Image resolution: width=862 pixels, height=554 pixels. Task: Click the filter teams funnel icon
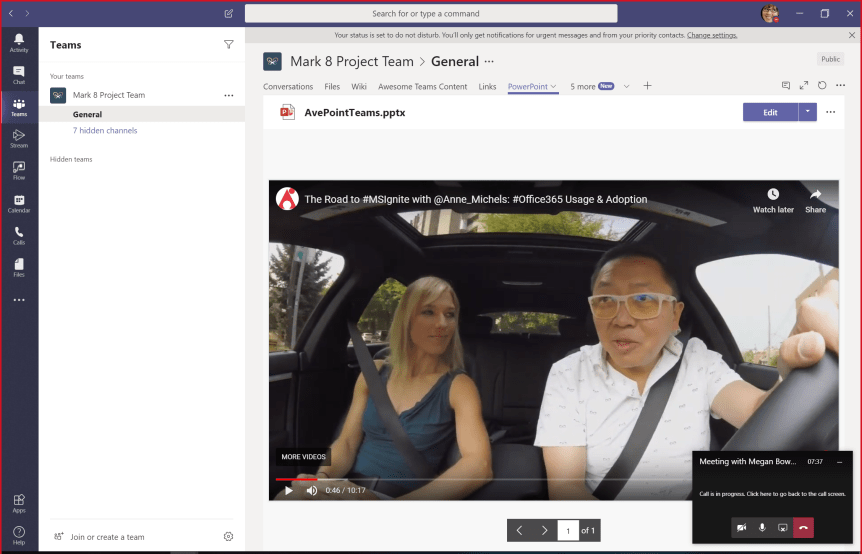coord(229,45)
